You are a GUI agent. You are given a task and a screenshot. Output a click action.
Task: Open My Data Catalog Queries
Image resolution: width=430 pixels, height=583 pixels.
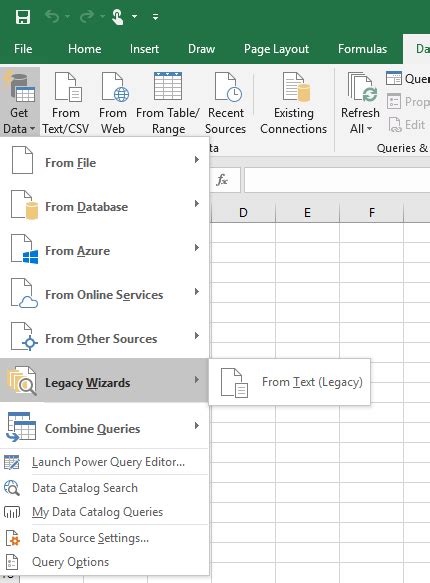coord(104,512)
